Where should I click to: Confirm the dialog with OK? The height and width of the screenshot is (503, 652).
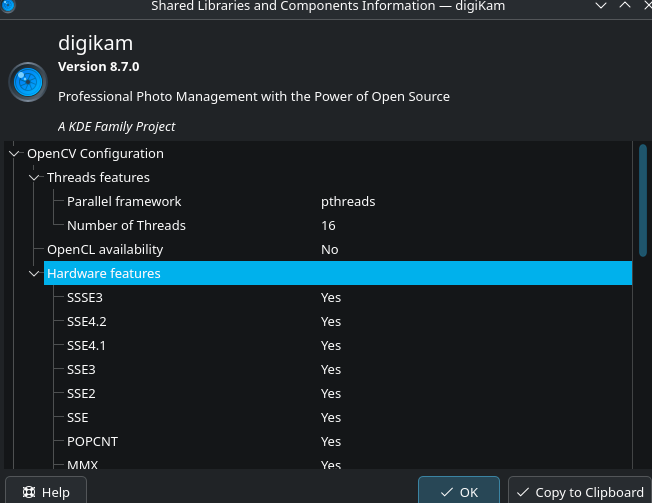click(459, 492)
